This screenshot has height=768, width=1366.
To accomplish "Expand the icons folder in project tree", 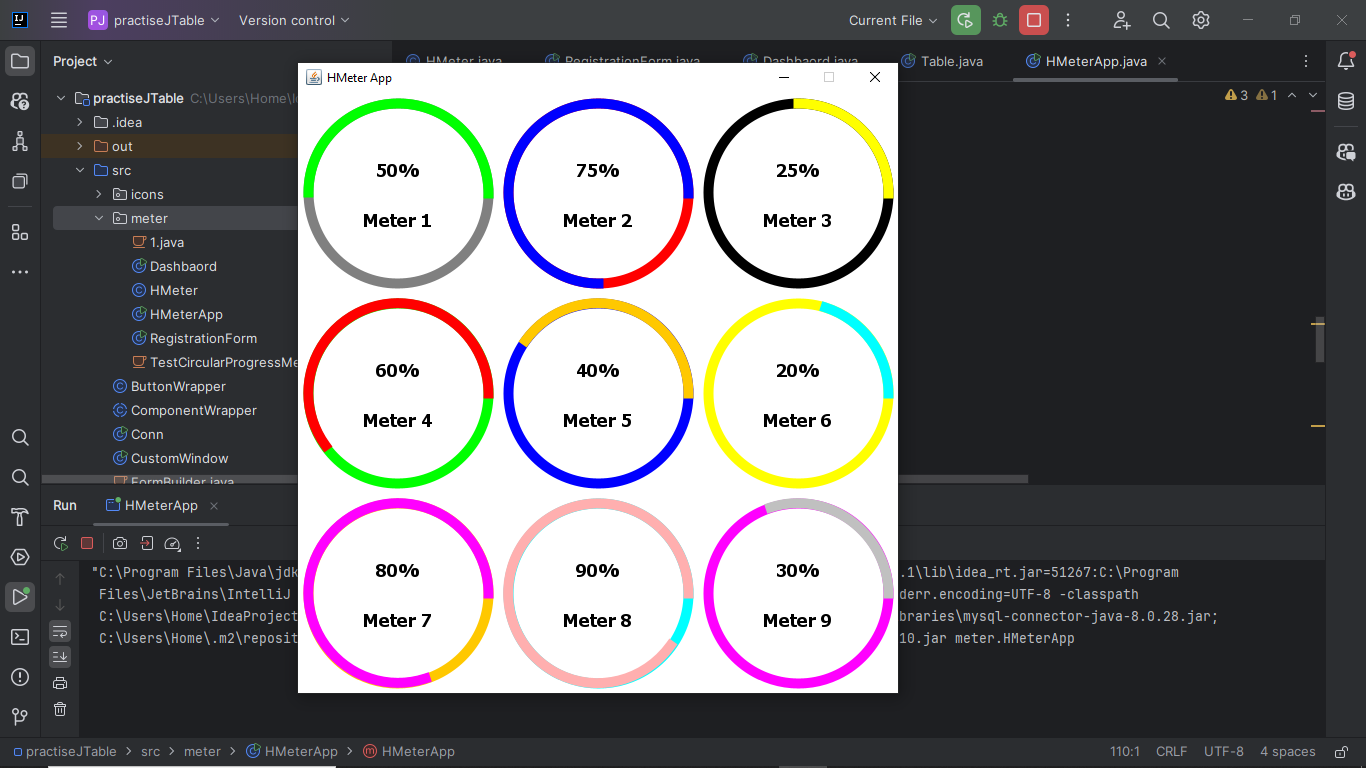I will 99,194.
